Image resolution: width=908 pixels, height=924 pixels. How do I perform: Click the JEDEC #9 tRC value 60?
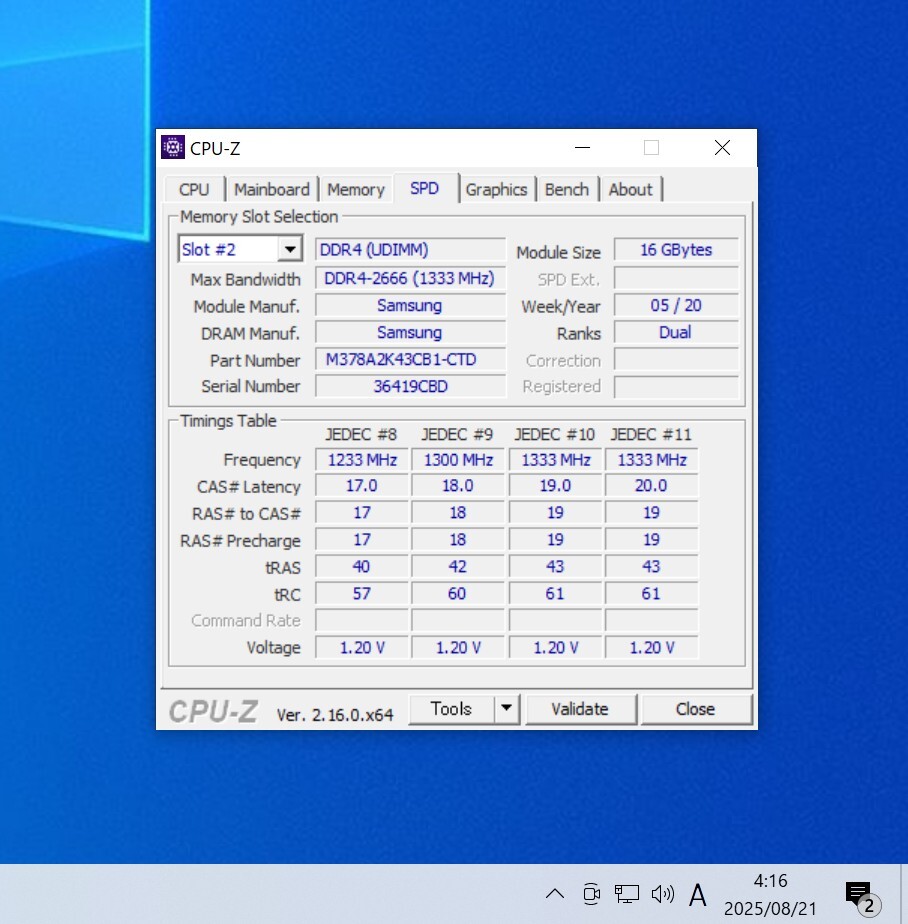click(458, 594)
